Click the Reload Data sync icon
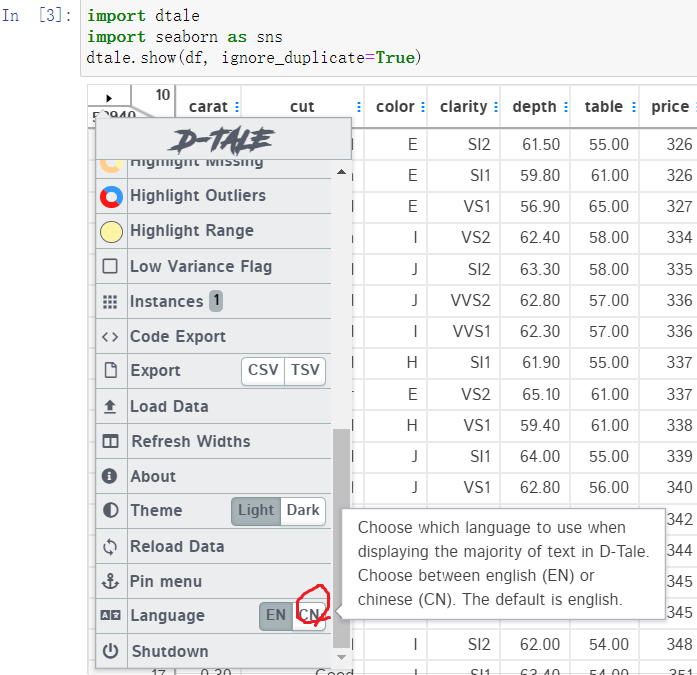This screenshot has width=697, height=675. pos(110,547)
